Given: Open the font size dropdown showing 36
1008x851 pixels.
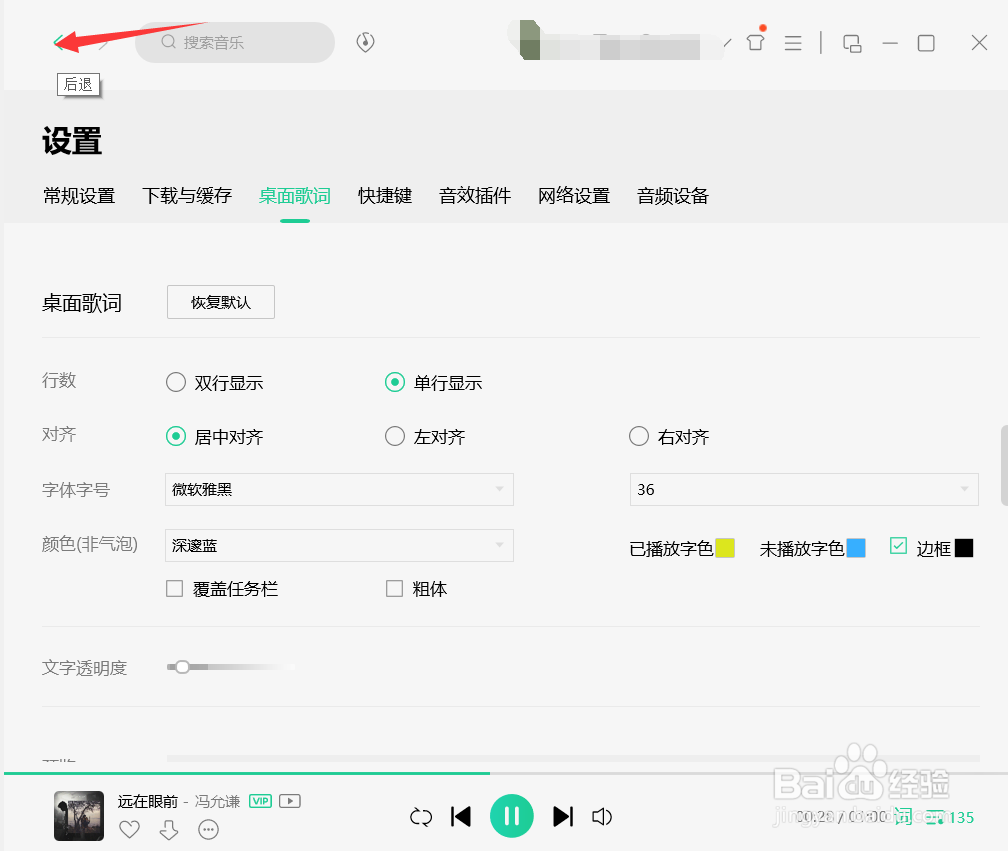Looking at the screenshot, I should (x=803, y=489).
